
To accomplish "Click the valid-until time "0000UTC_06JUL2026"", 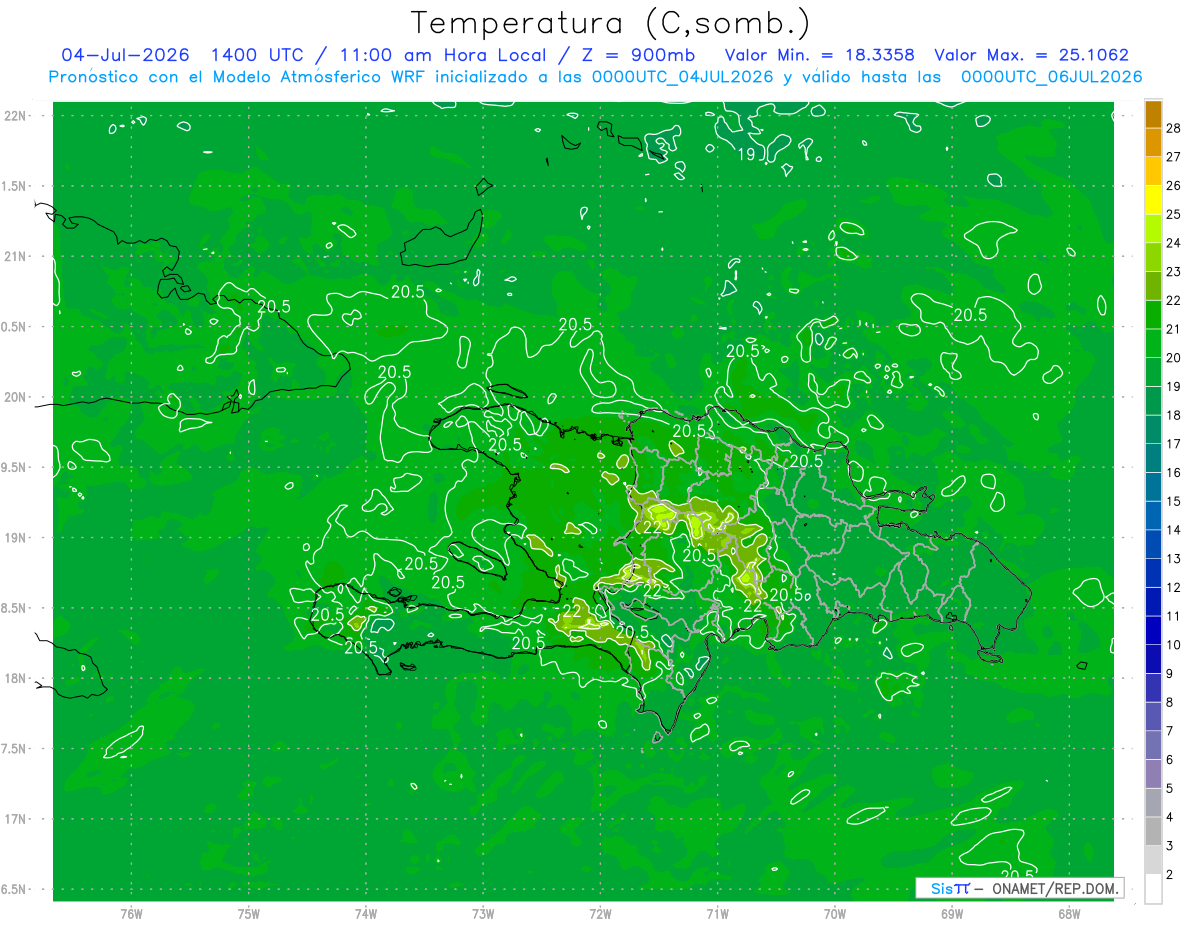I will point(1052,77).
